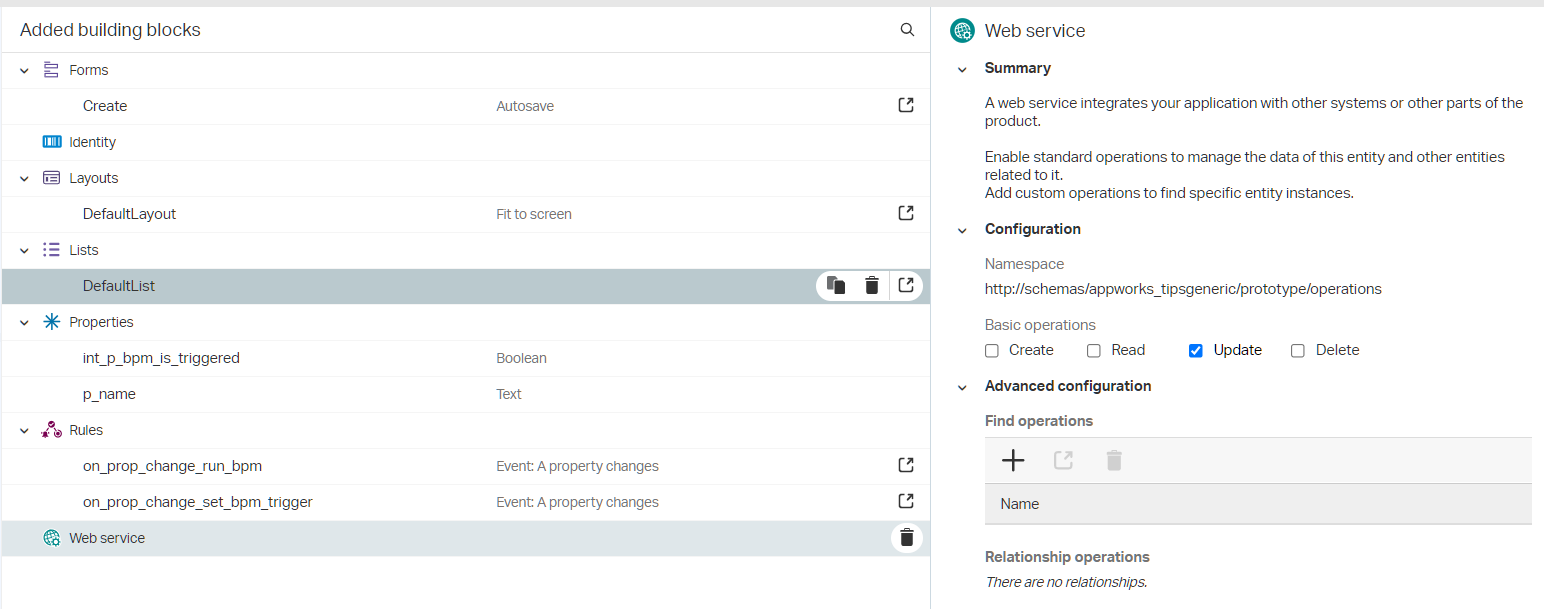
Task: Search the added building blocks
Action: coord(907,30)
